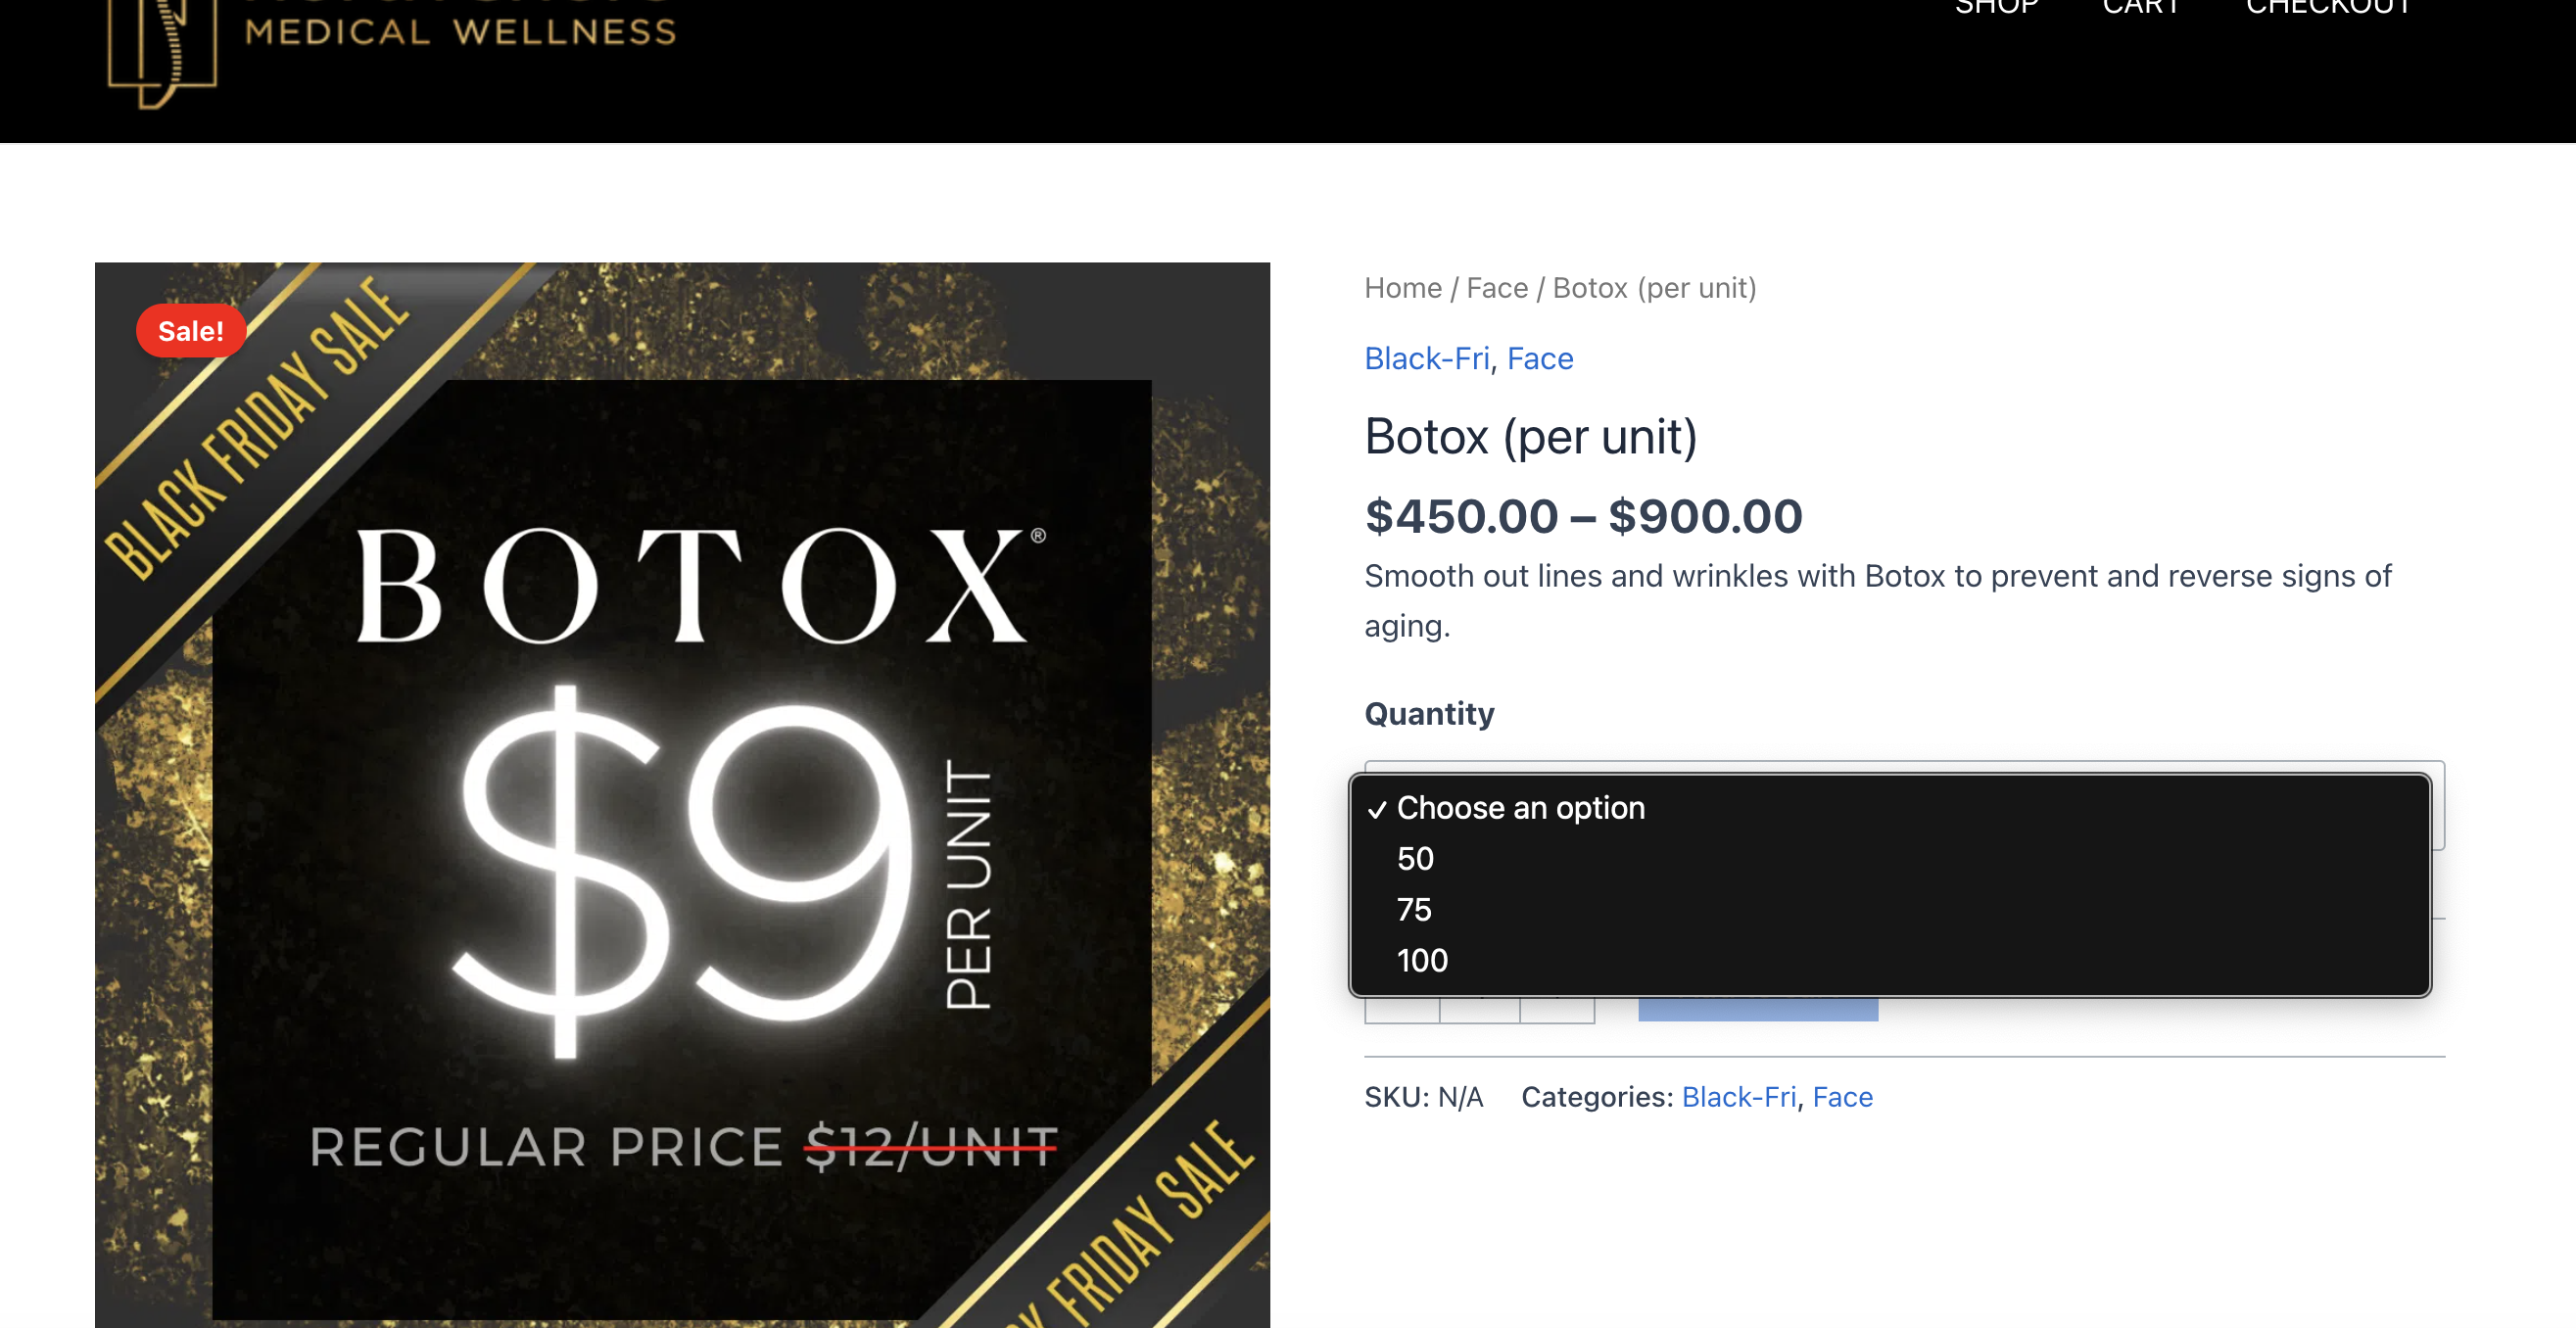This screenshot has width=2576, height=1328.
Task: Go to CART in the header
Action: pos(2142,8)
